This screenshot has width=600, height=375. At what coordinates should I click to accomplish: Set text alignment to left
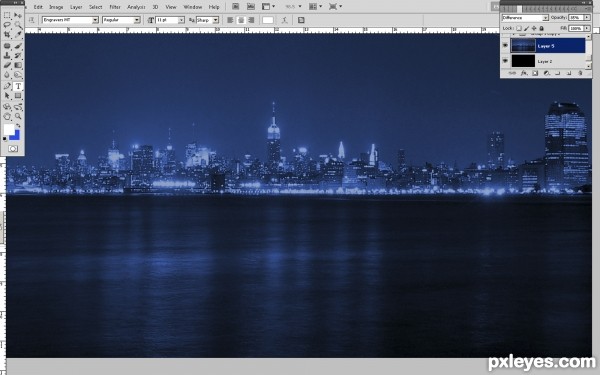click(x=230, y=20)
